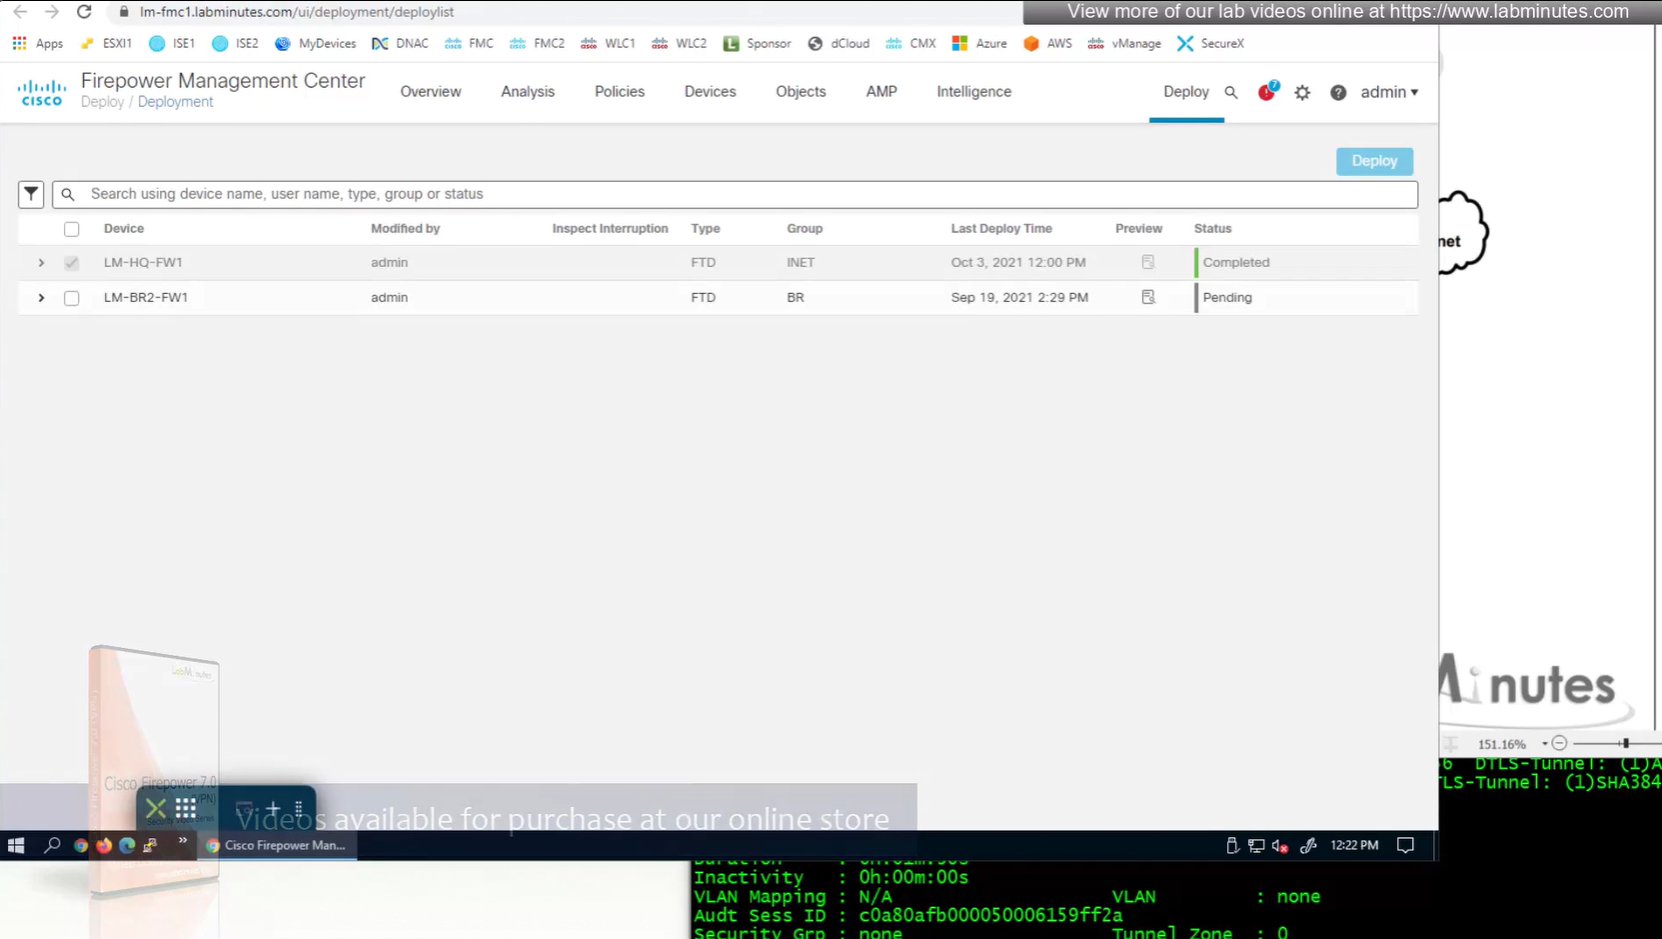
Task: Toggle the LM-HQ-FW1 device checkbox
Action: tap(72, 263)
